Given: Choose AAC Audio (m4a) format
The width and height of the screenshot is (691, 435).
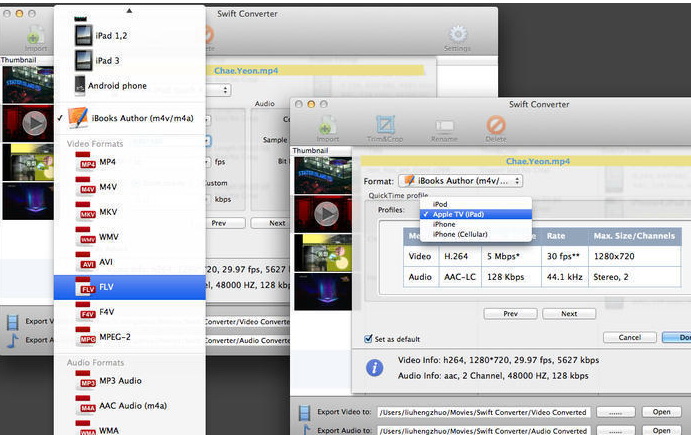Looking at the screenshot, I should point(130,406).
